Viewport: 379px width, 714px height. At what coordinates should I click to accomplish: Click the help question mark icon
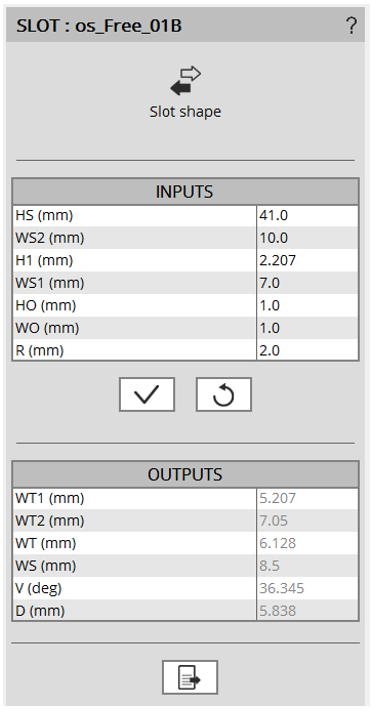pyautogui.click(x=351, y=26)
